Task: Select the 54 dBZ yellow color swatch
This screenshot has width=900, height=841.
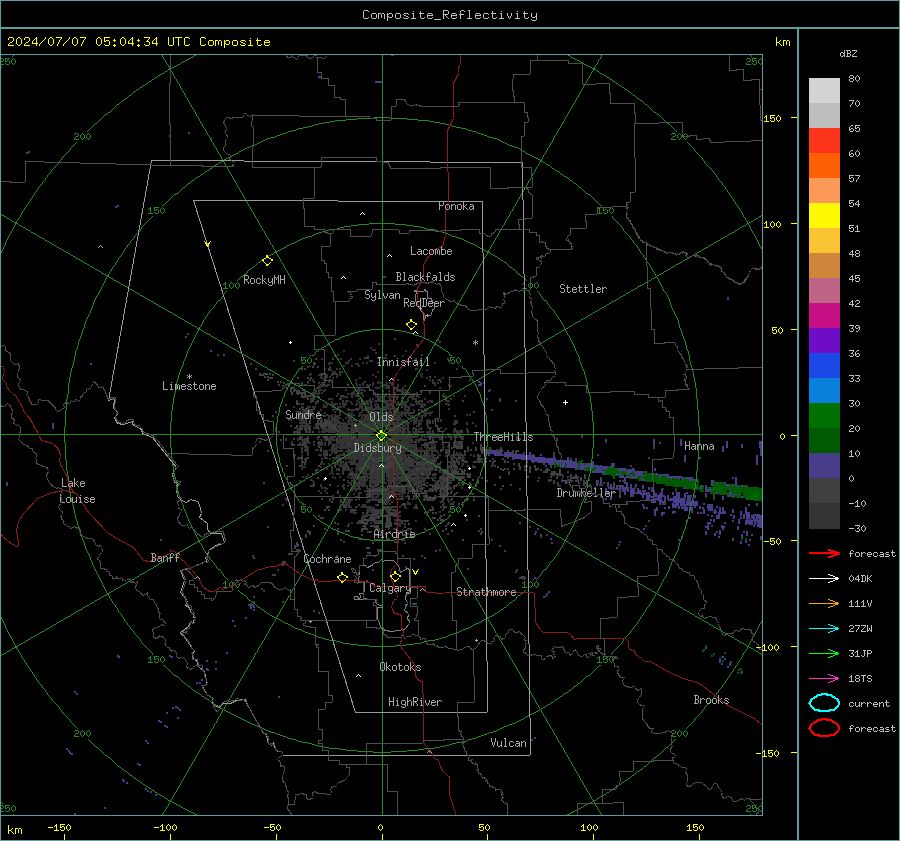Action: pos(824,215)
